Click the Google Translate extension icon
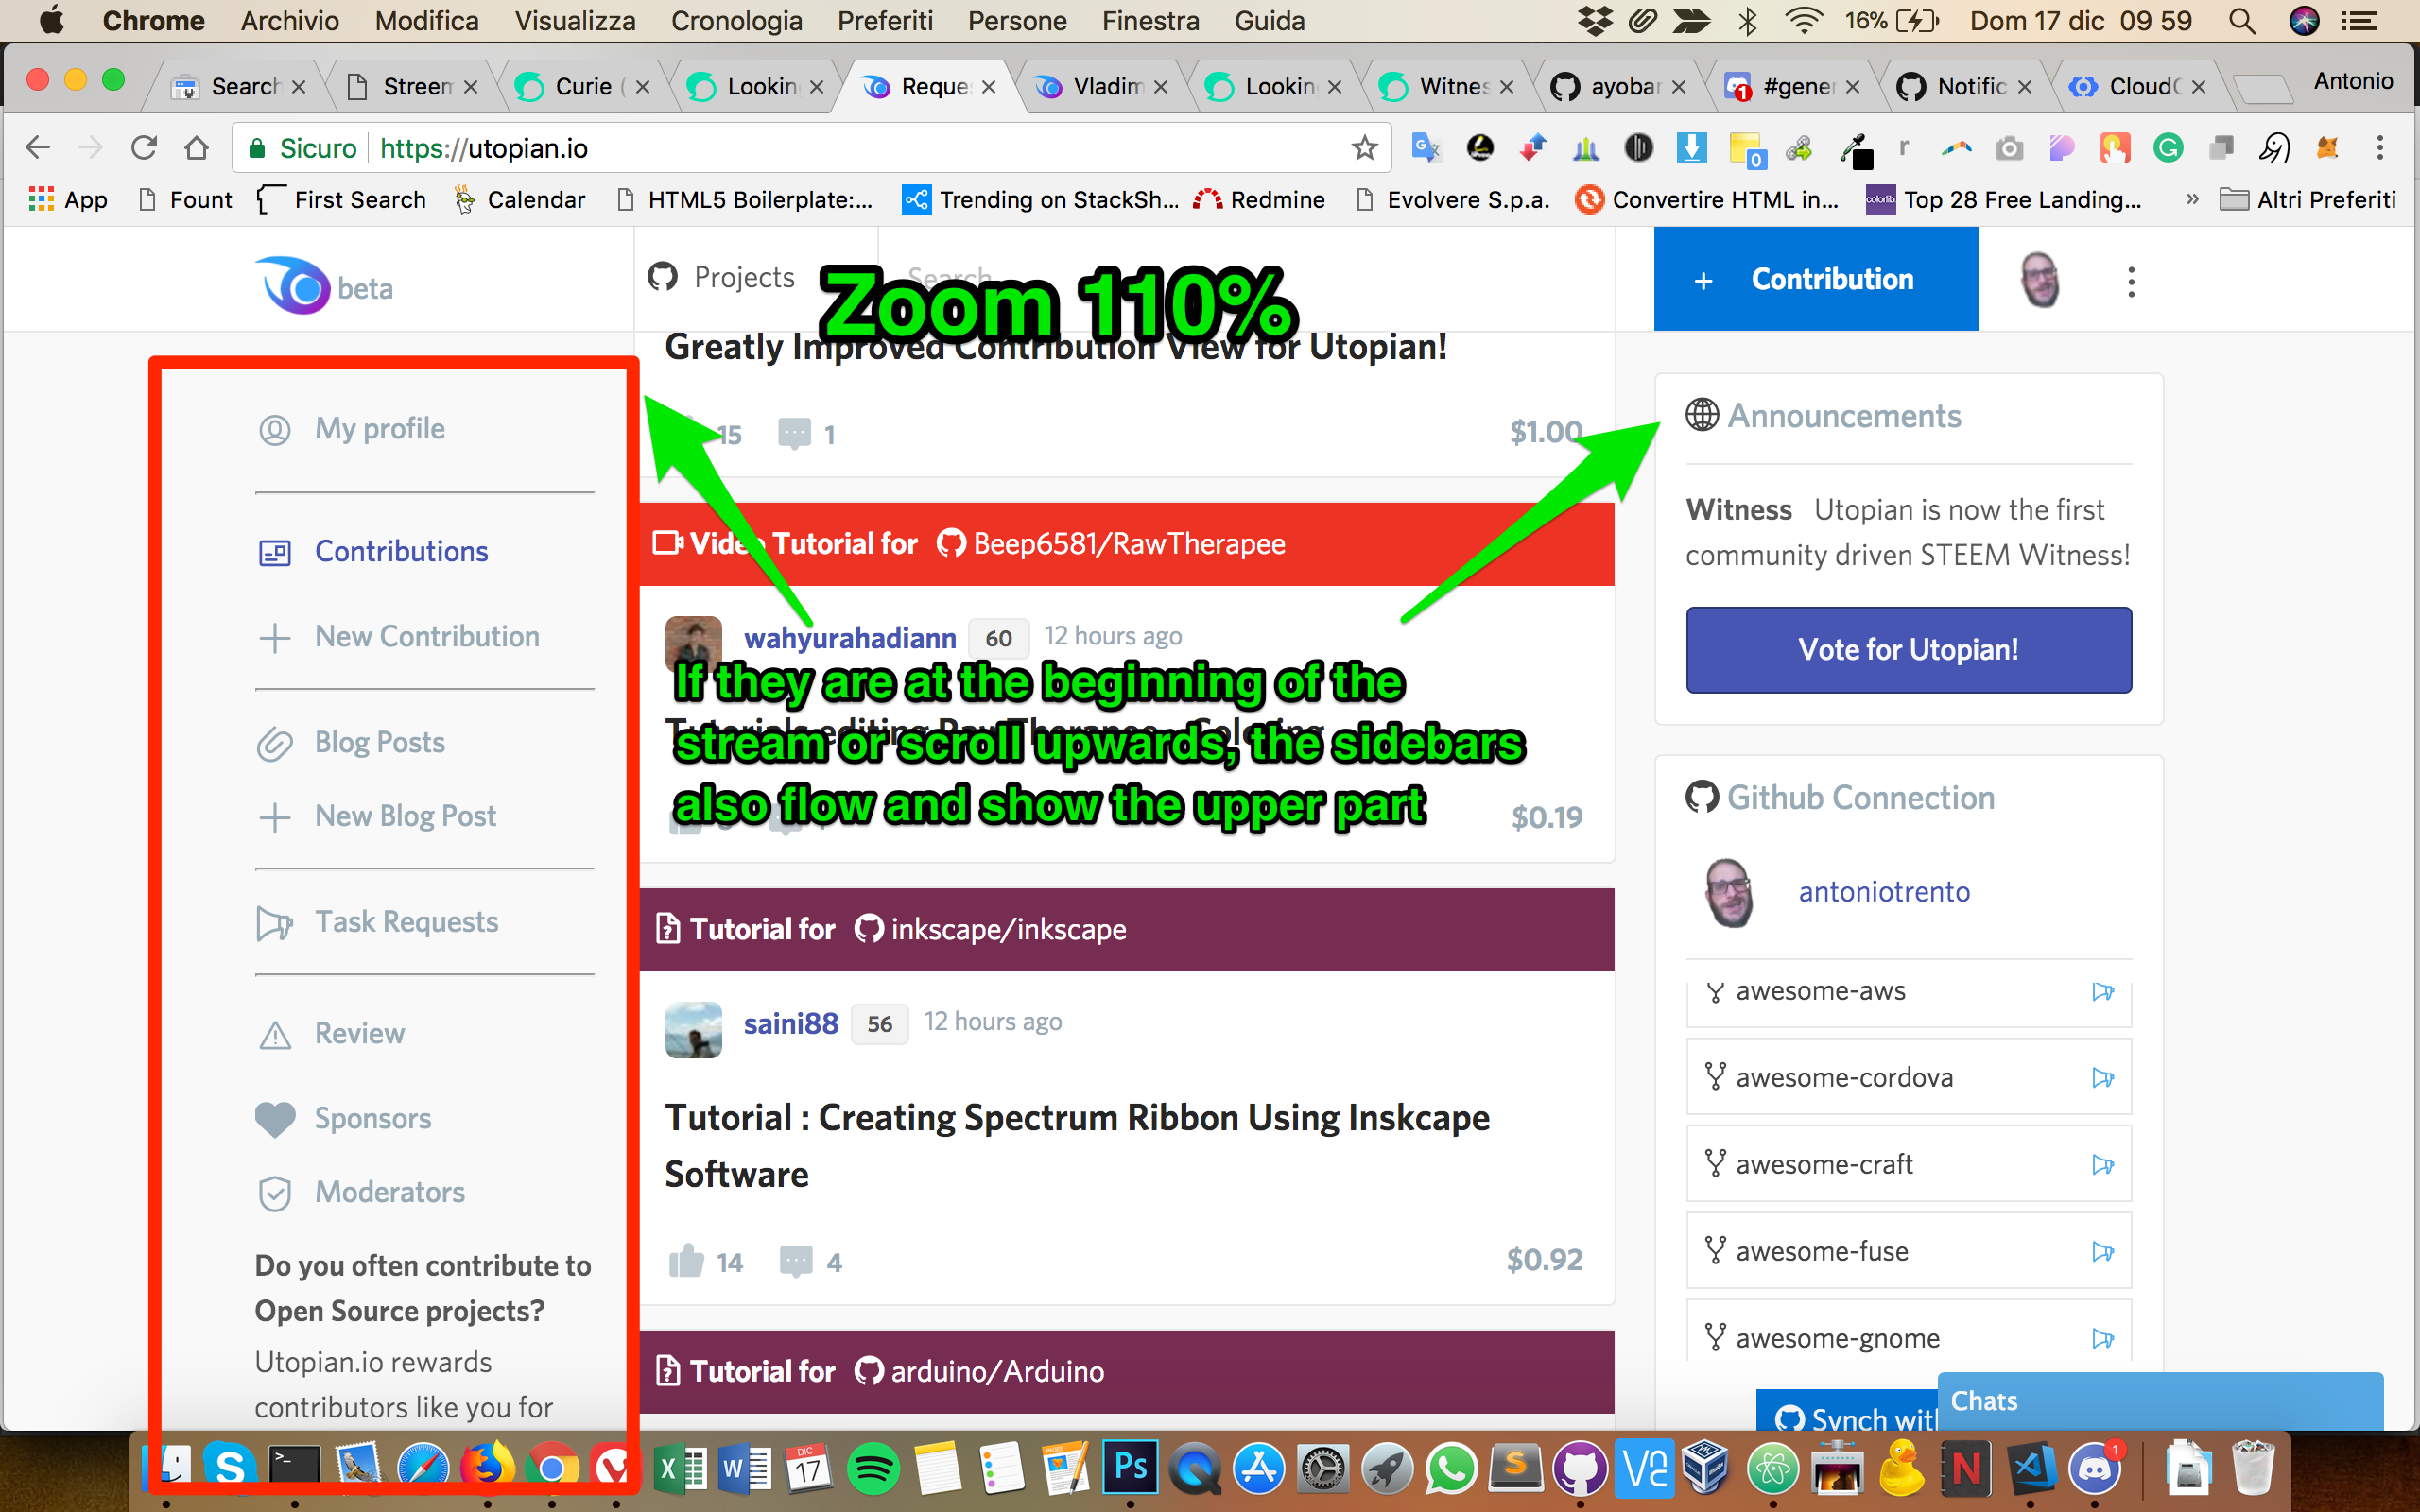Image resolution: width=2420 pixels, height=1512 pixels. point(1425,148)
